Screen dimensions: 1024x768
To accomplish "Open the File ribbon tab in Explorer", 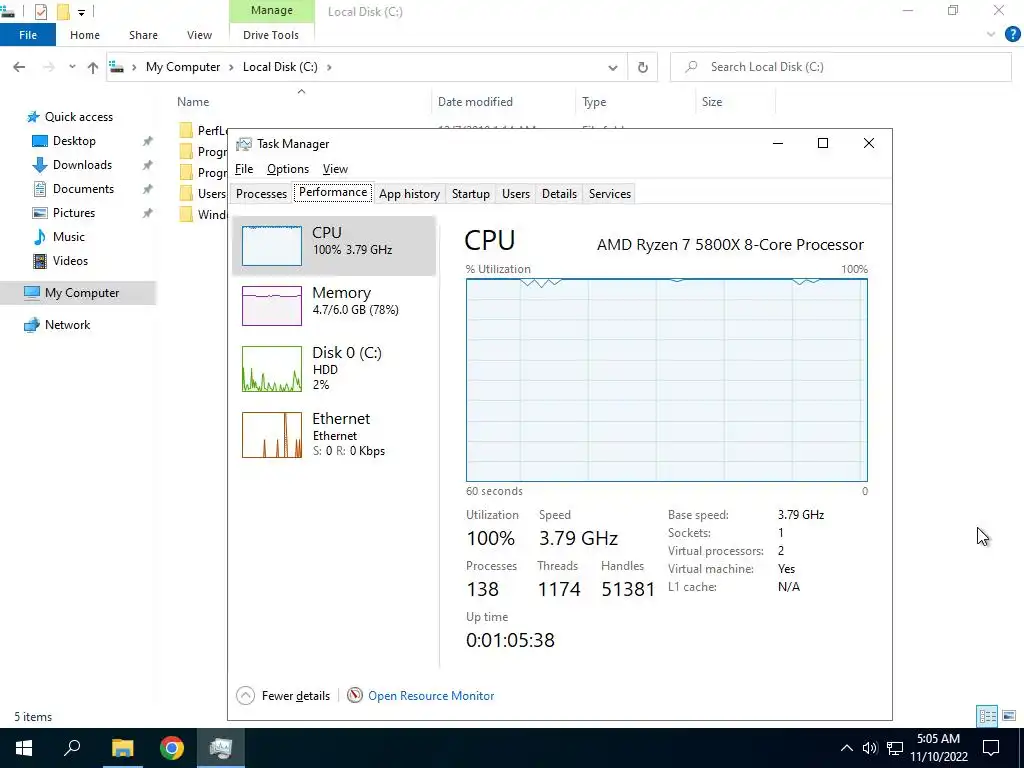I will point(28,35).
